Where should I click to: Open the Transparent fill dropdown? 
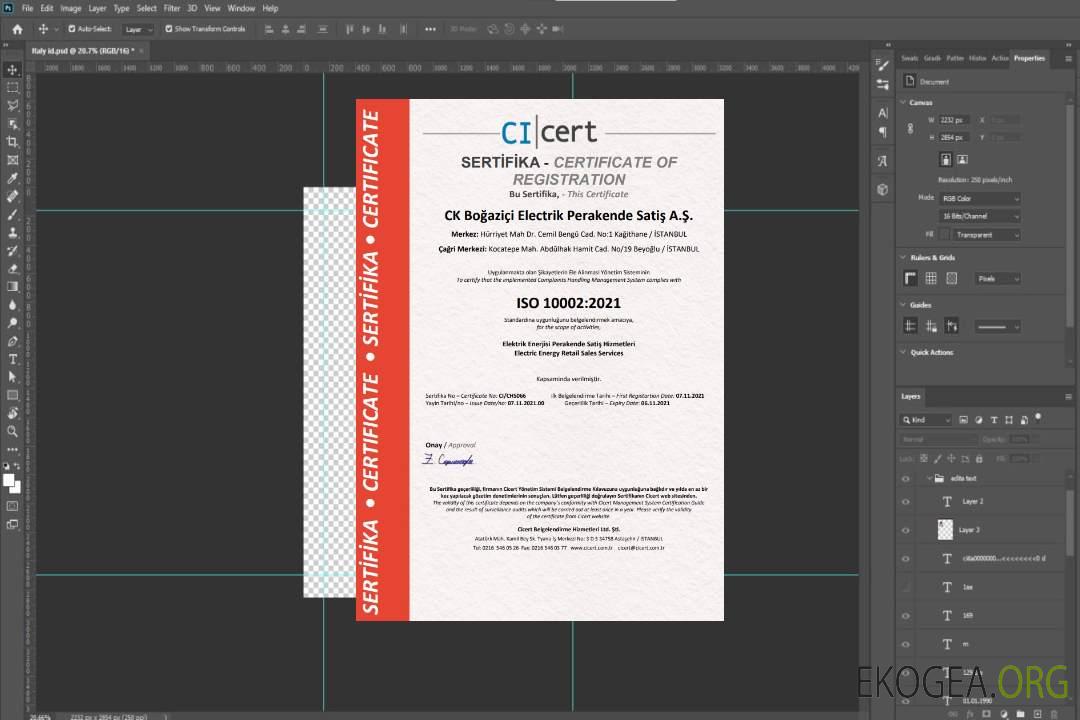click(986, 235)
